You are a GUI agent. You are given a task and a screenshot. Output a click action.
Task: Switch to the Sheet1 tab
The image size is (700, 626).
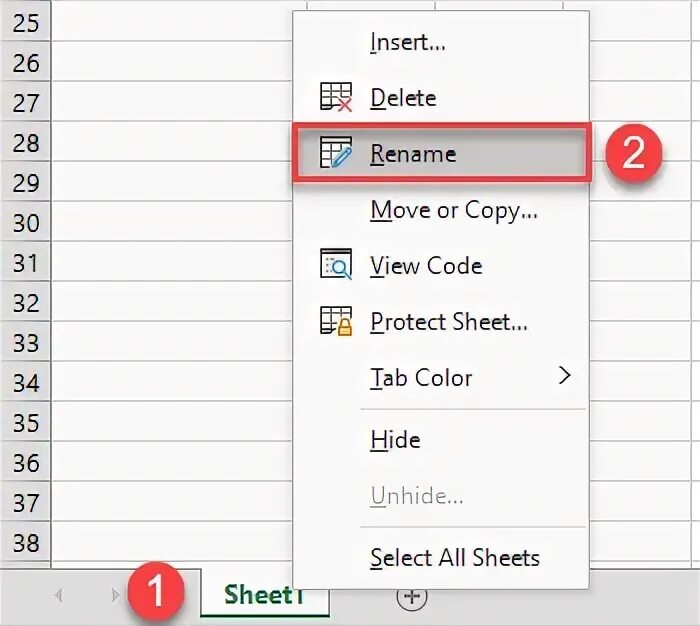click(x=263, y=595)
